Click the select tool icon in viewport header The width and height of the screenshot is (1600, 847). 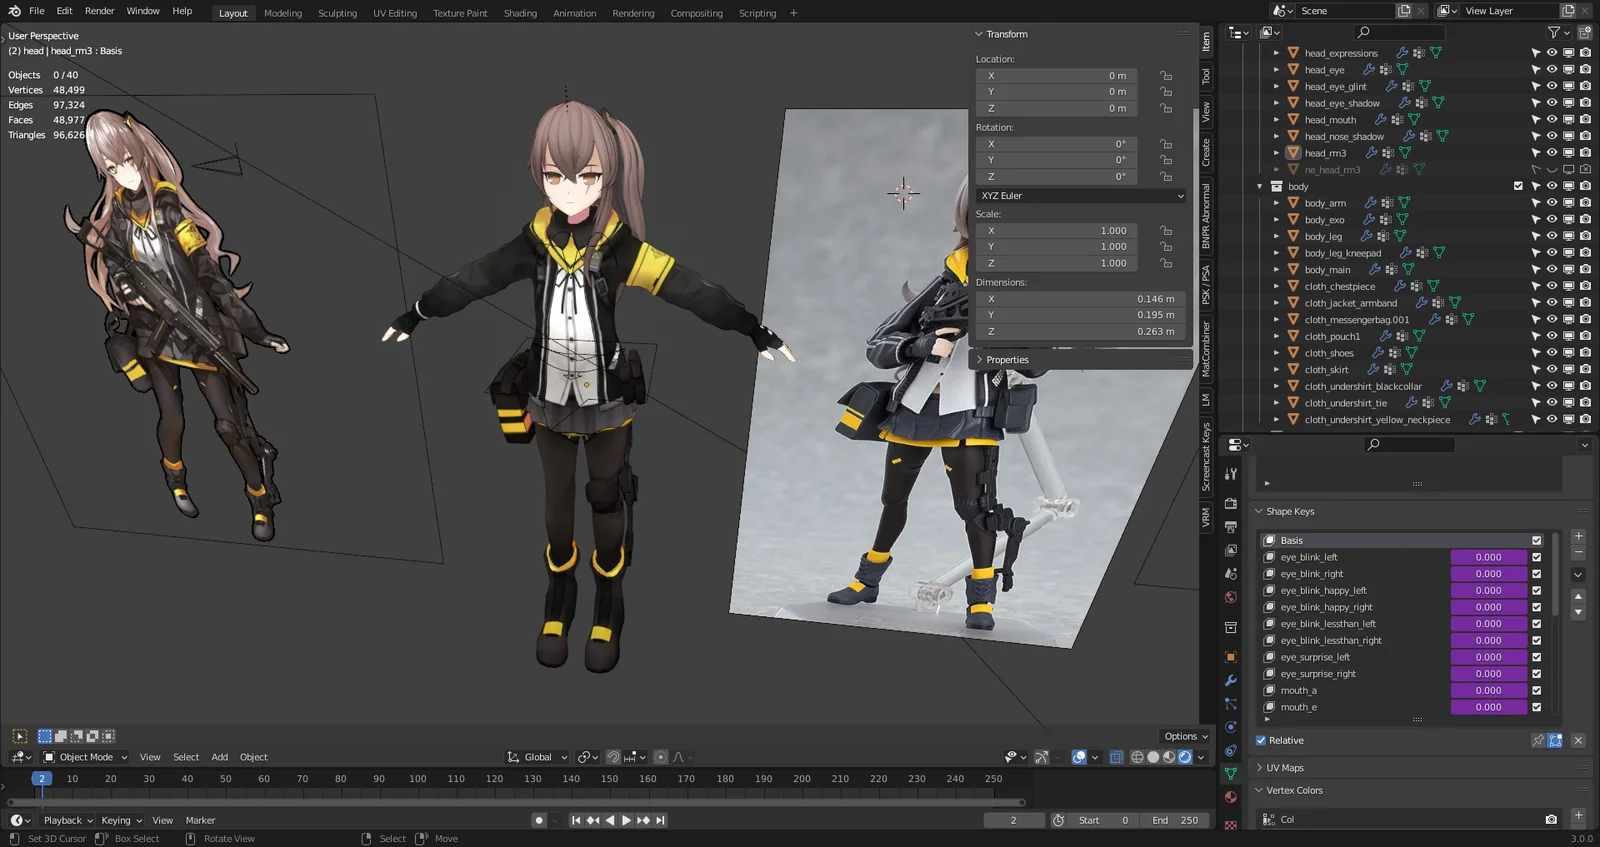coord(20,736)
